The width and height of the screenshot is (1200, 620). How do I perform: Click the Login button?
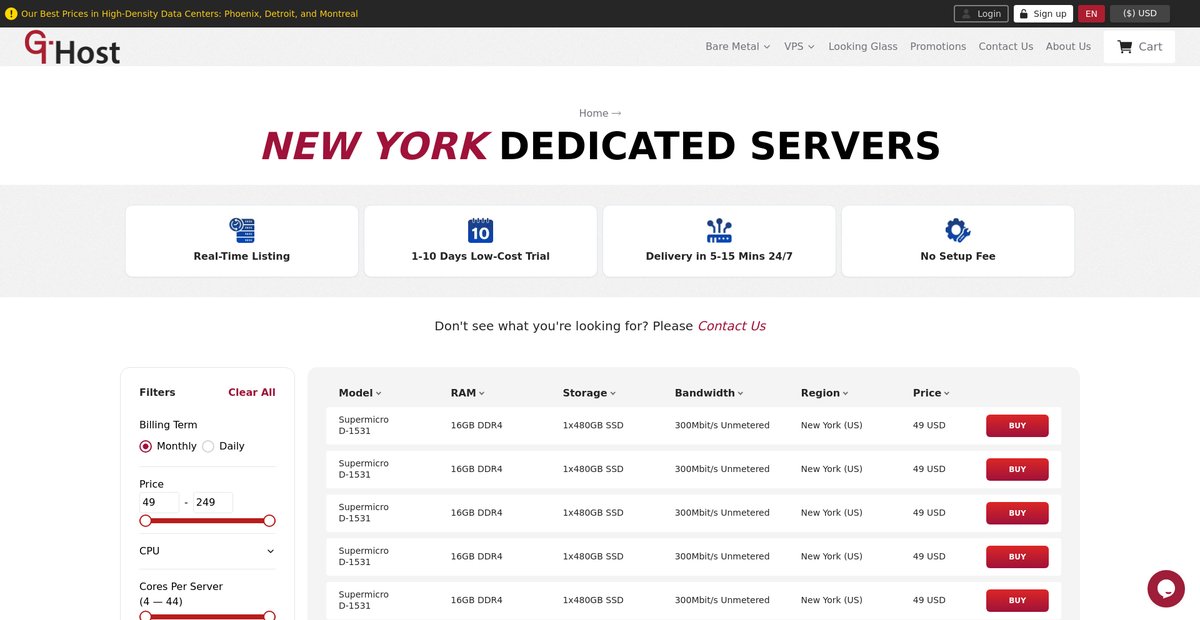[x=981, y=14]
